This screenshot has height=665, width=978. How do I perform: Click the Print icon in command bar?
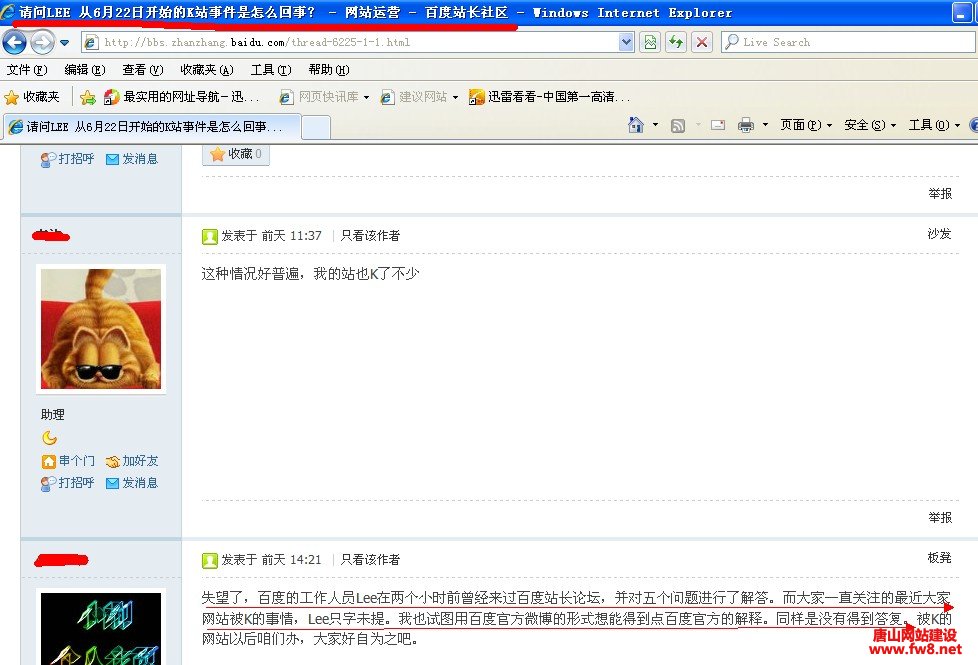[x=745, y=125]
